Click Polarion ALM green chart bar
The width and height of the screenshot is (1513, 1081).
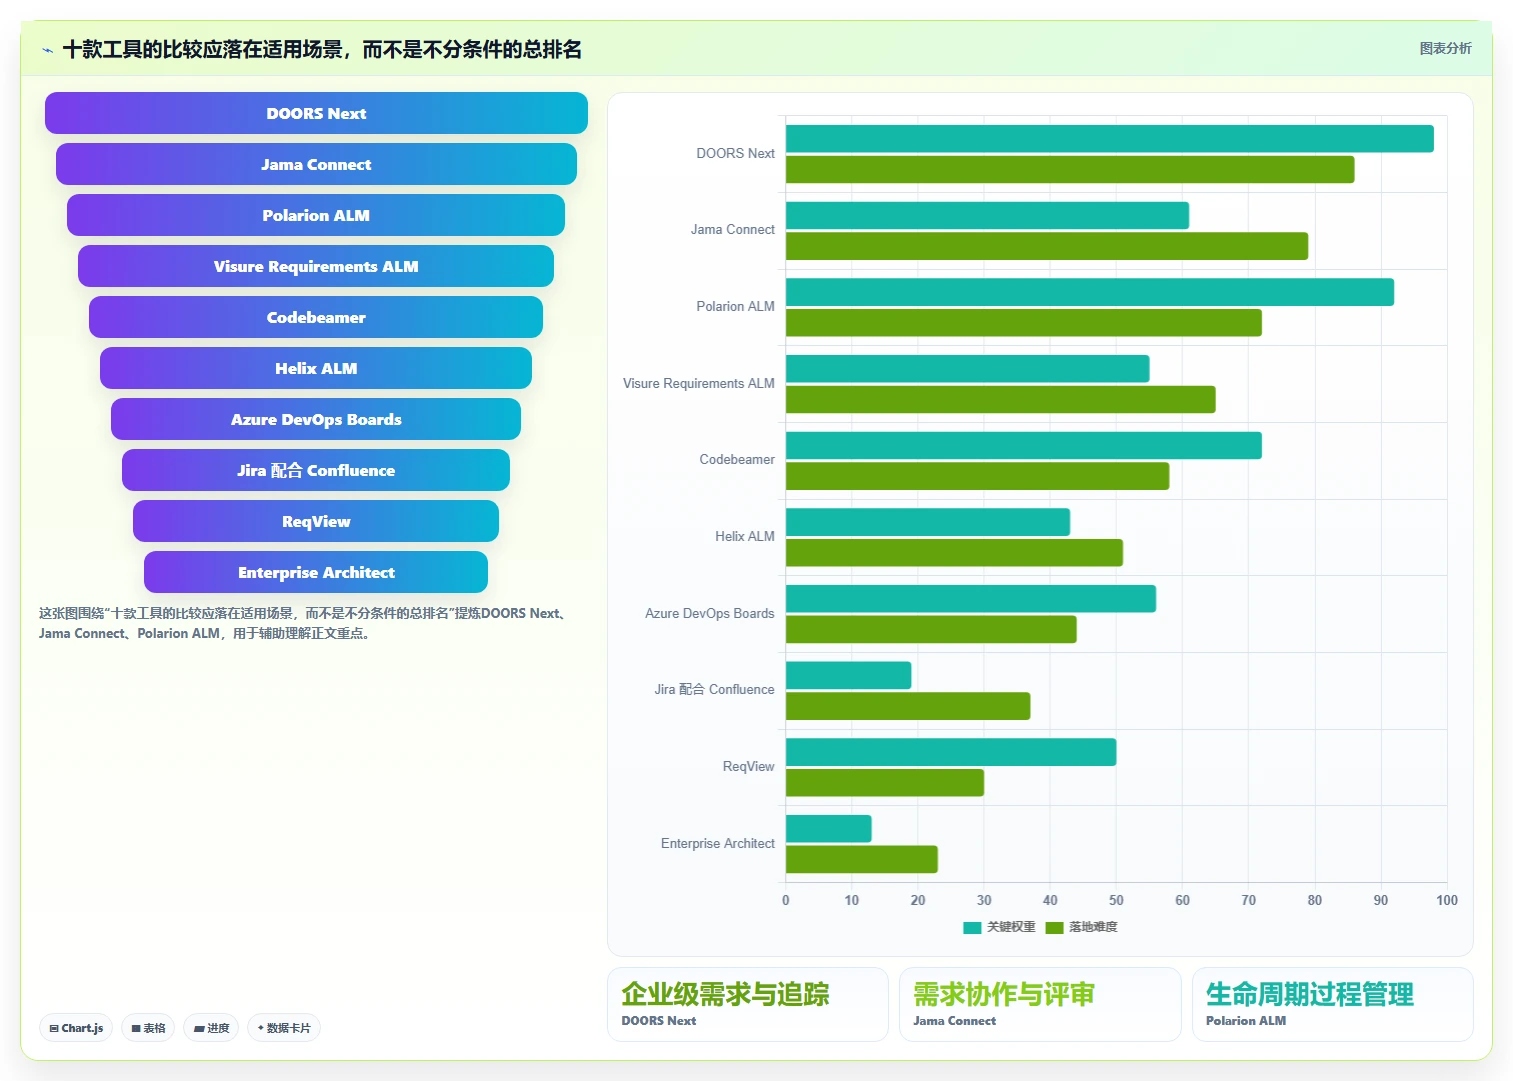coord(1024,323)
